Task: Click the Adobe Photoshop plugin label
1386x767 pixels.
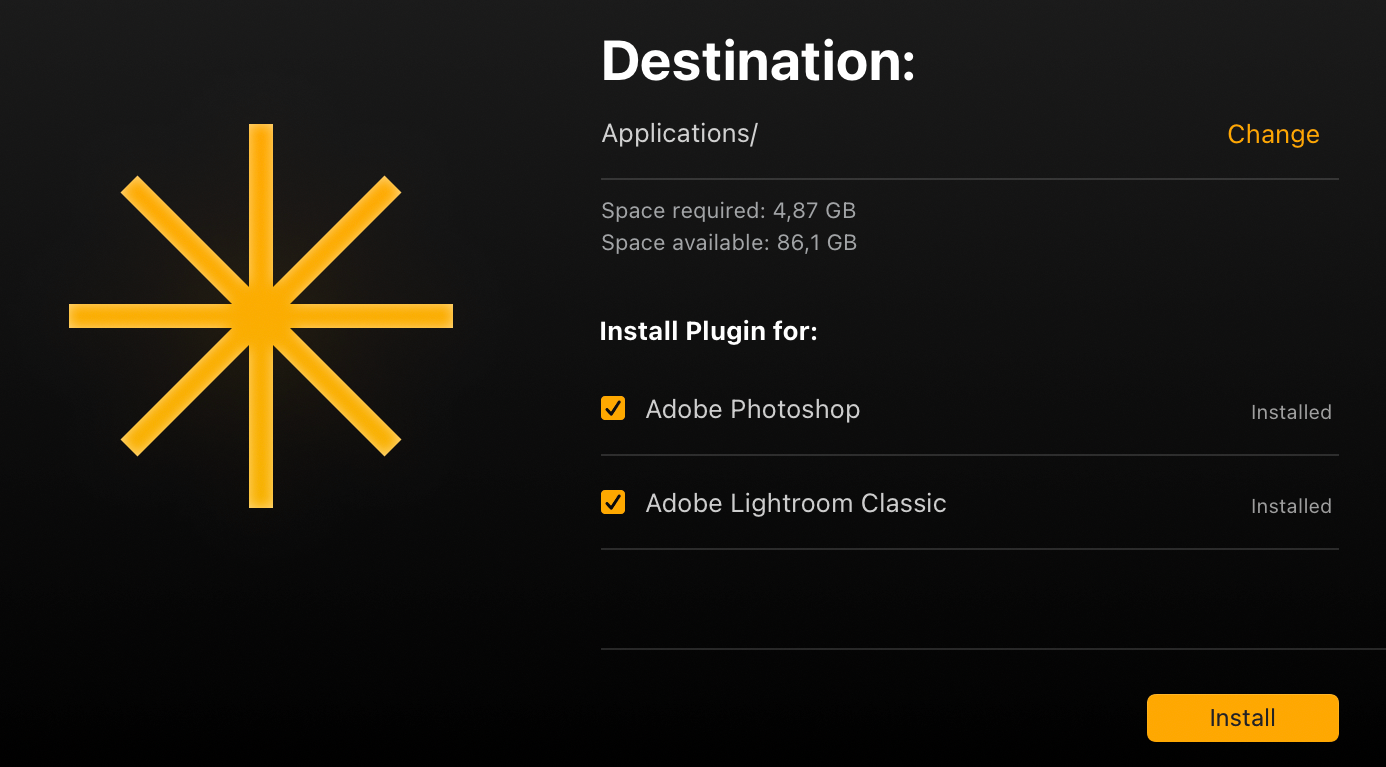Action: (752, 409)
